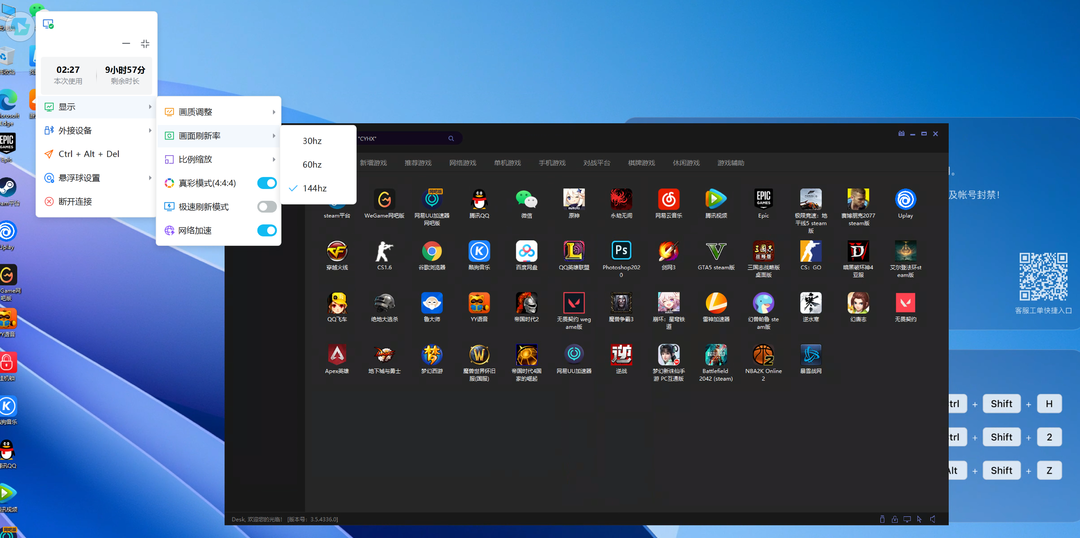Open Photoshop2020 icon
This screenshot has height=538, width=1080.
click(621, 251)
